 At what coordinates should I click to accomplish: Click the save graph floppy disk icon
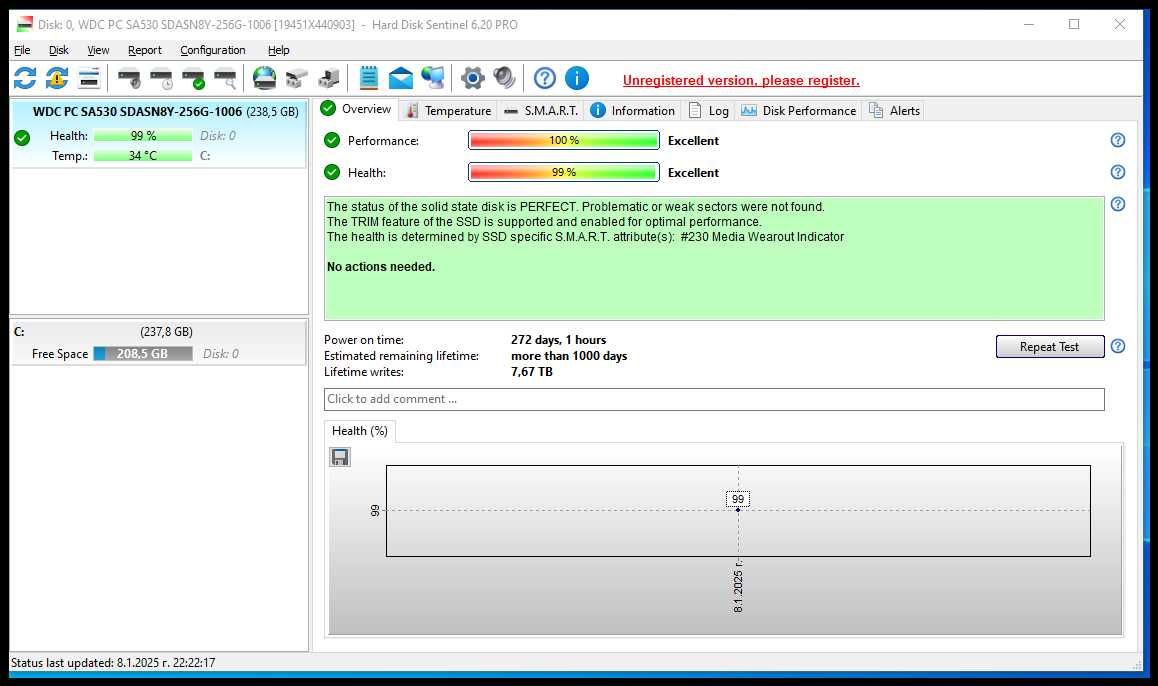click(x=340, y=457)
